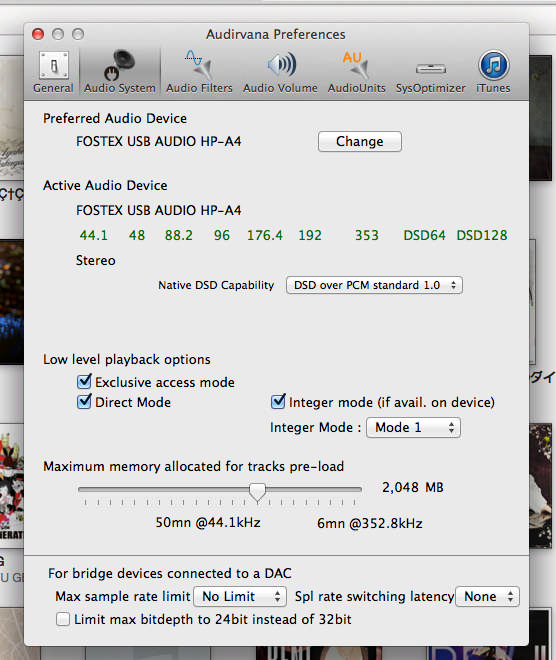
Task: Open Max sample rate limit dropdown
Action: [x=240, y=596]
